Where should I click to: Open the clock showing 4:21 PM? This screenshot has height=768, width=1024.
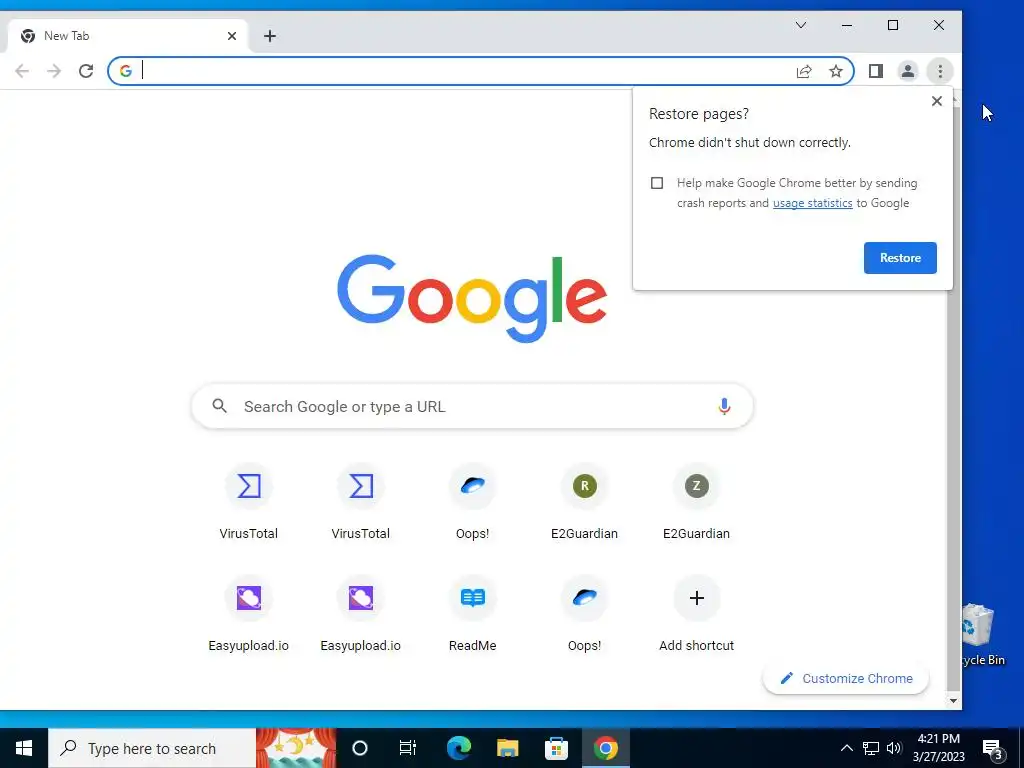pos(938,748)
